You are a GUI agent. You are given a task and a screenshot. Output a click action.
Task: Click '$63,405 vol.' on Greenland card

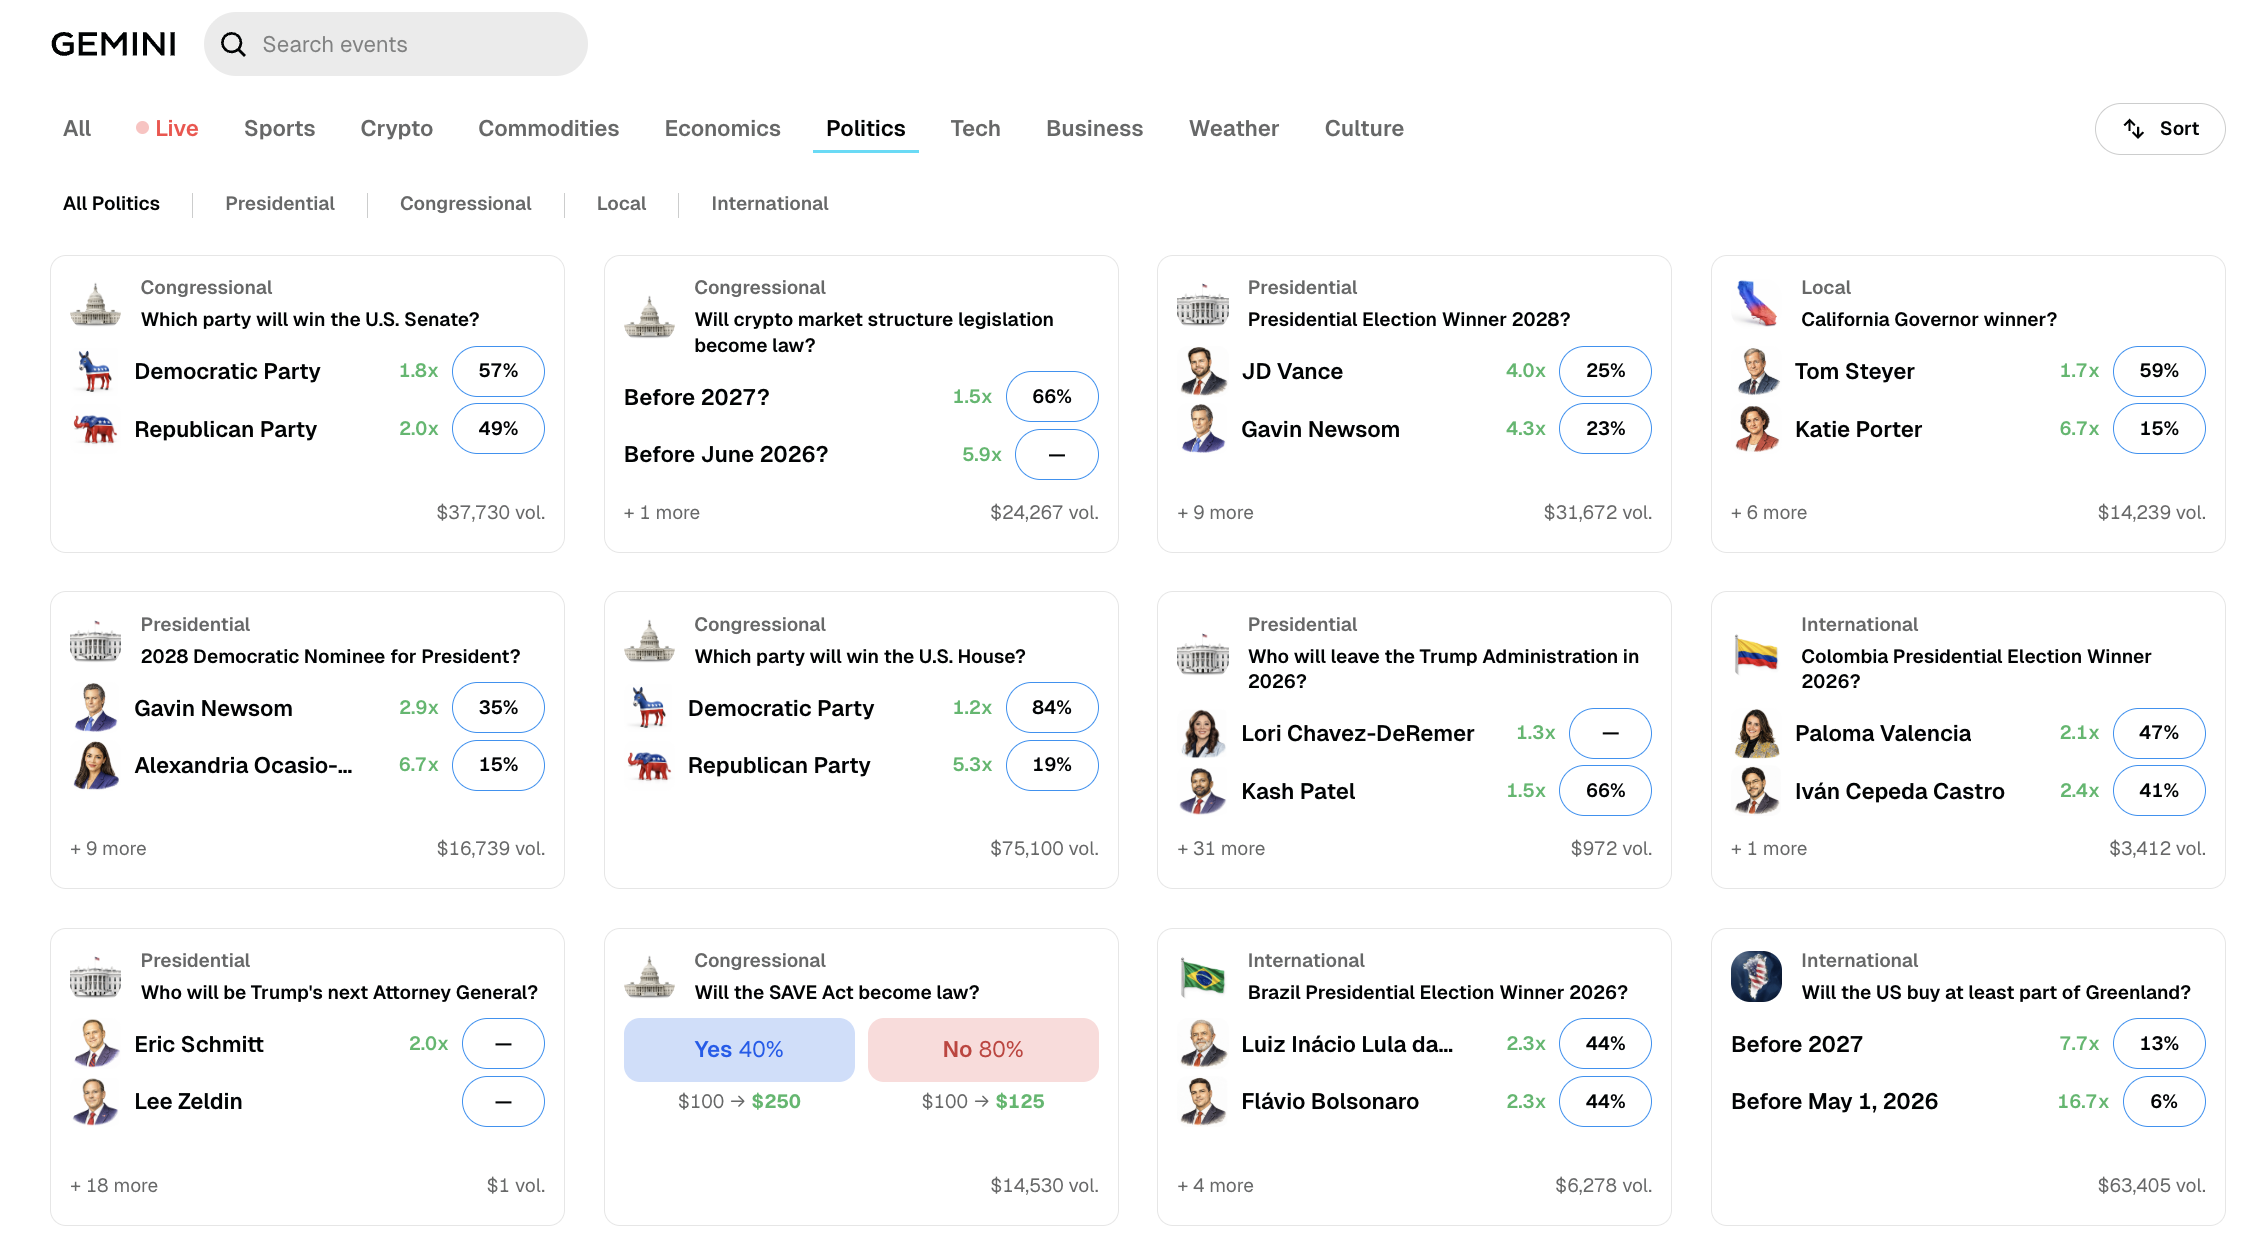click(x=2151, y=1185)
